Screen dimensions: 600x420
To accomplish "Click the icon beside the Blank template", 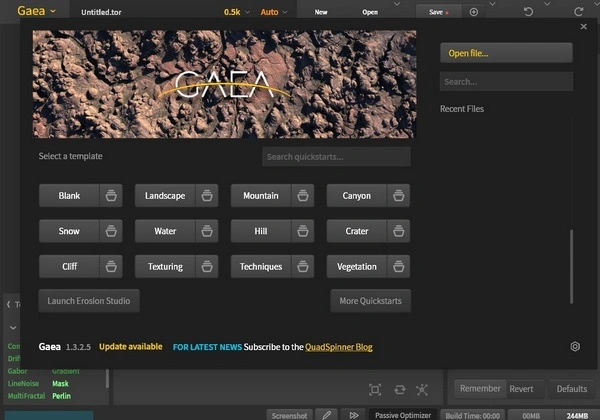I will point(112,196).
